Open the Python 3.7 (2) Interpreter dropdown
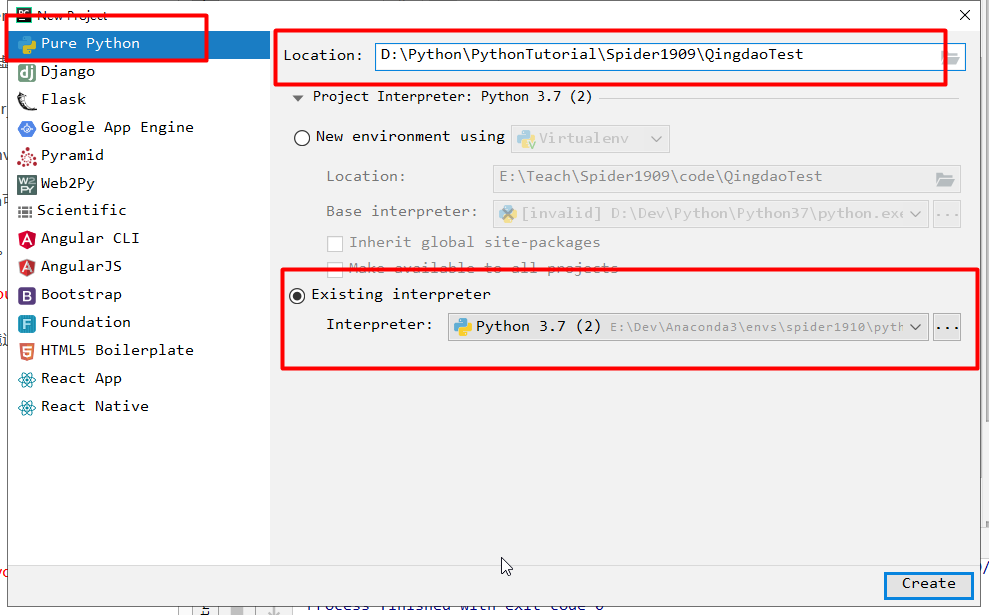Viewport: 989px width, 615px height. click(688, 327)
